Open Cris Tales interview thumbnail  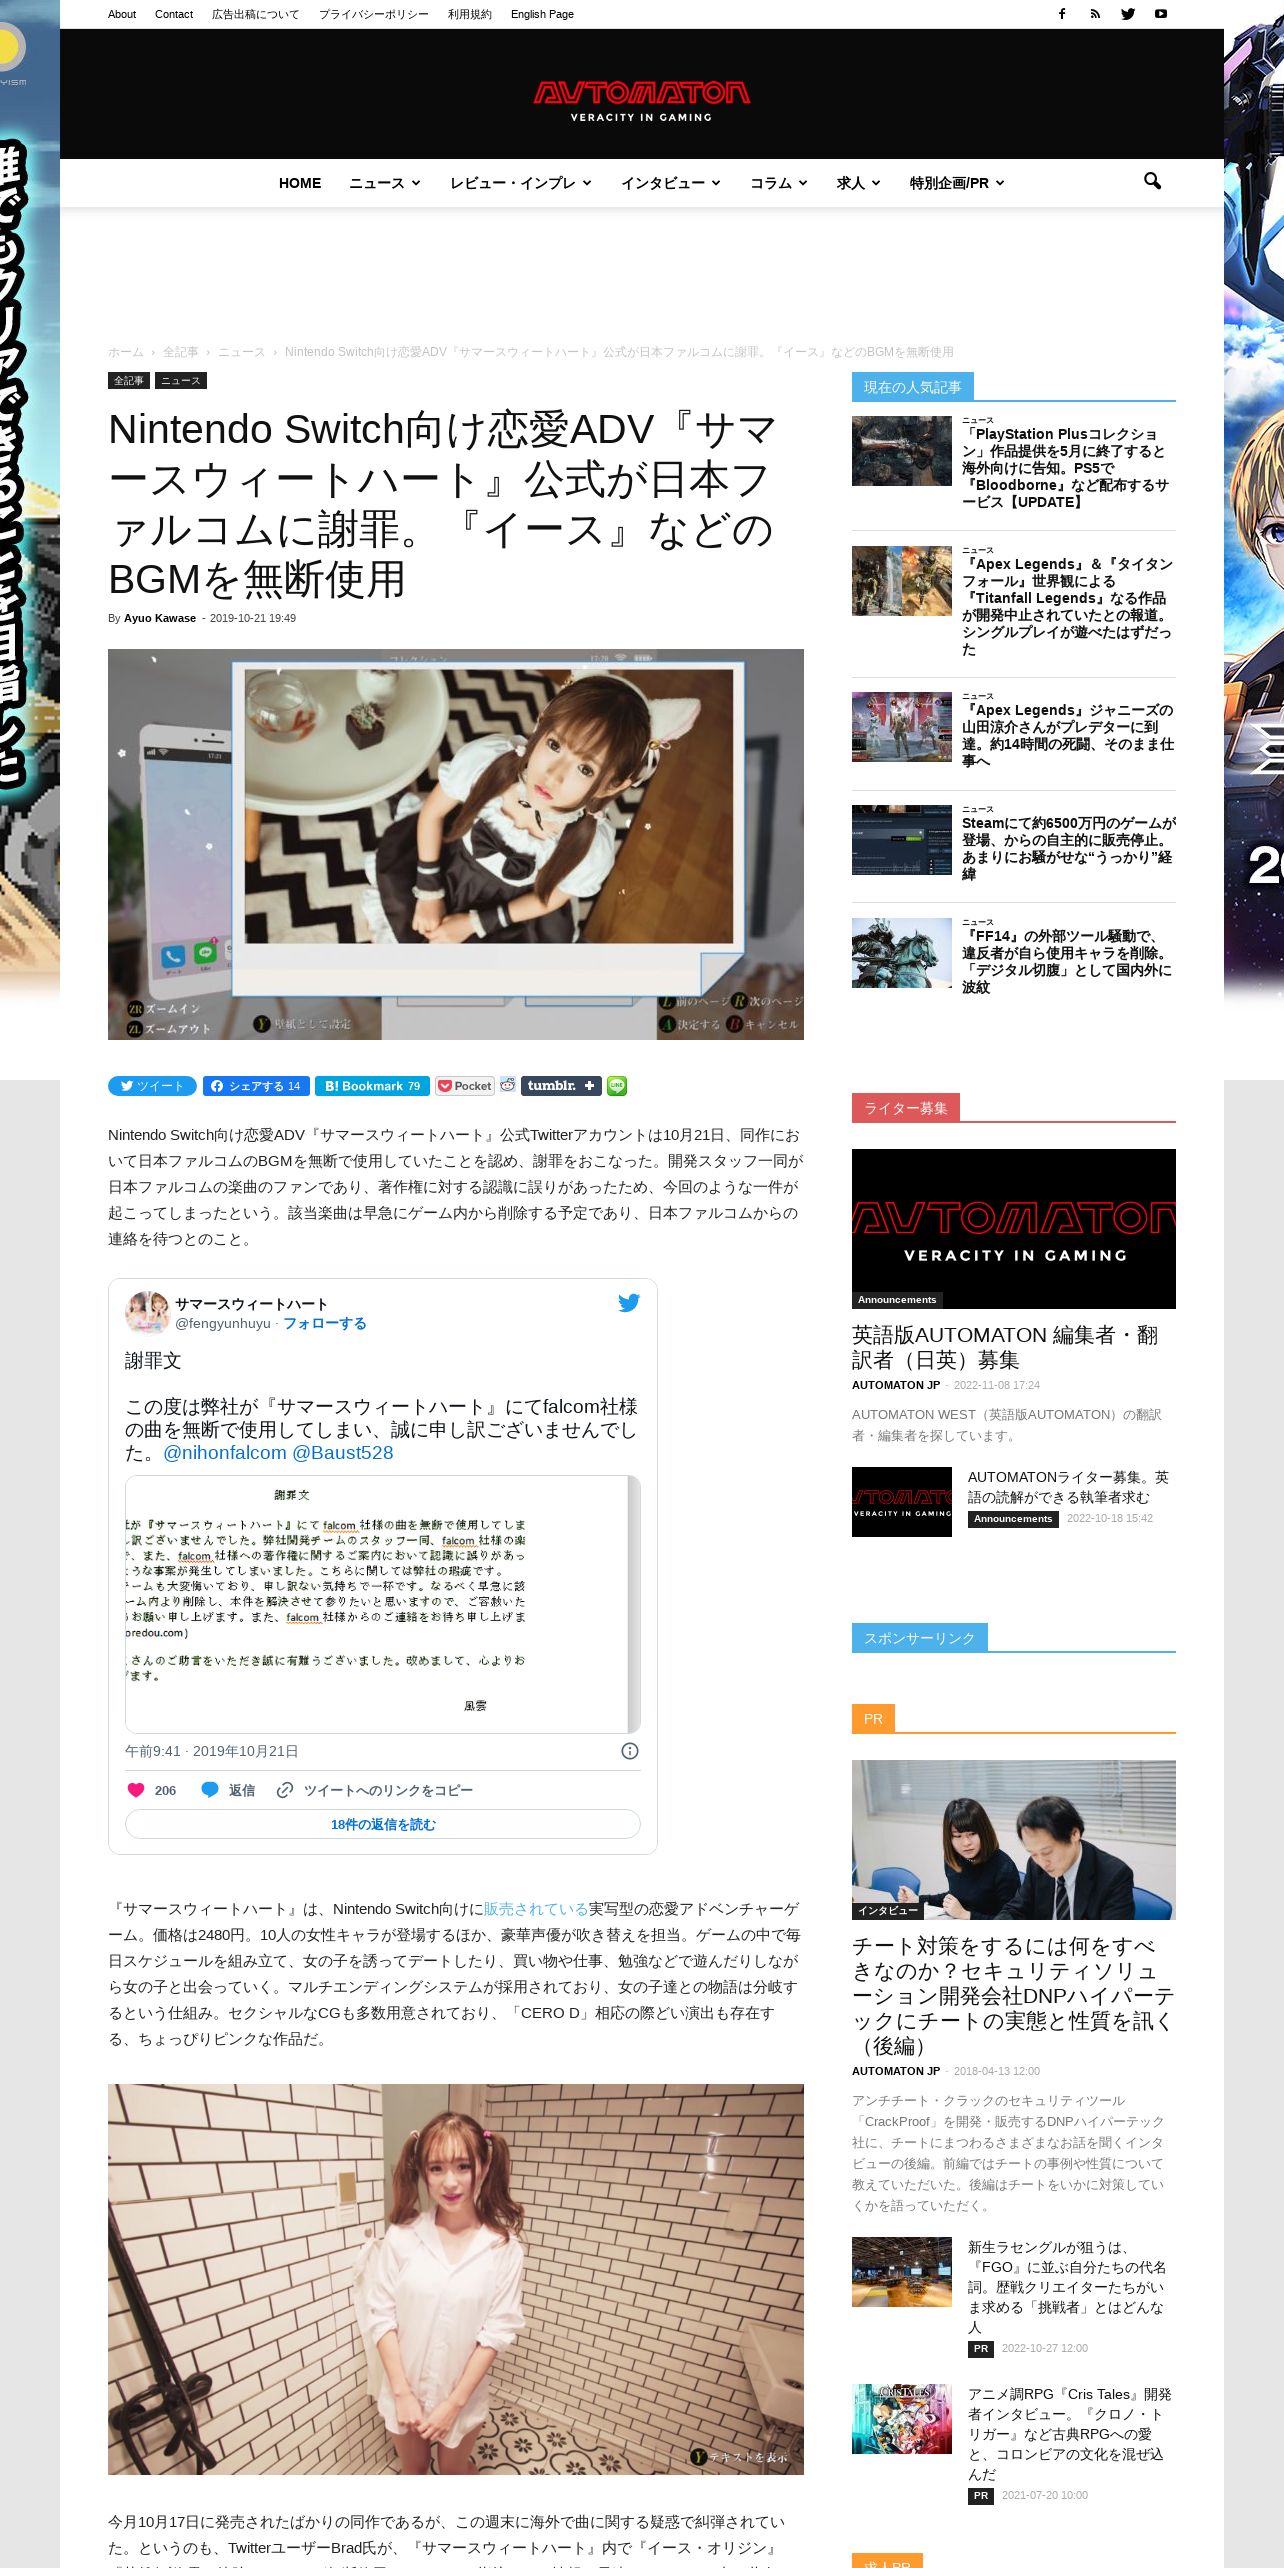(x=902, y=2419)
